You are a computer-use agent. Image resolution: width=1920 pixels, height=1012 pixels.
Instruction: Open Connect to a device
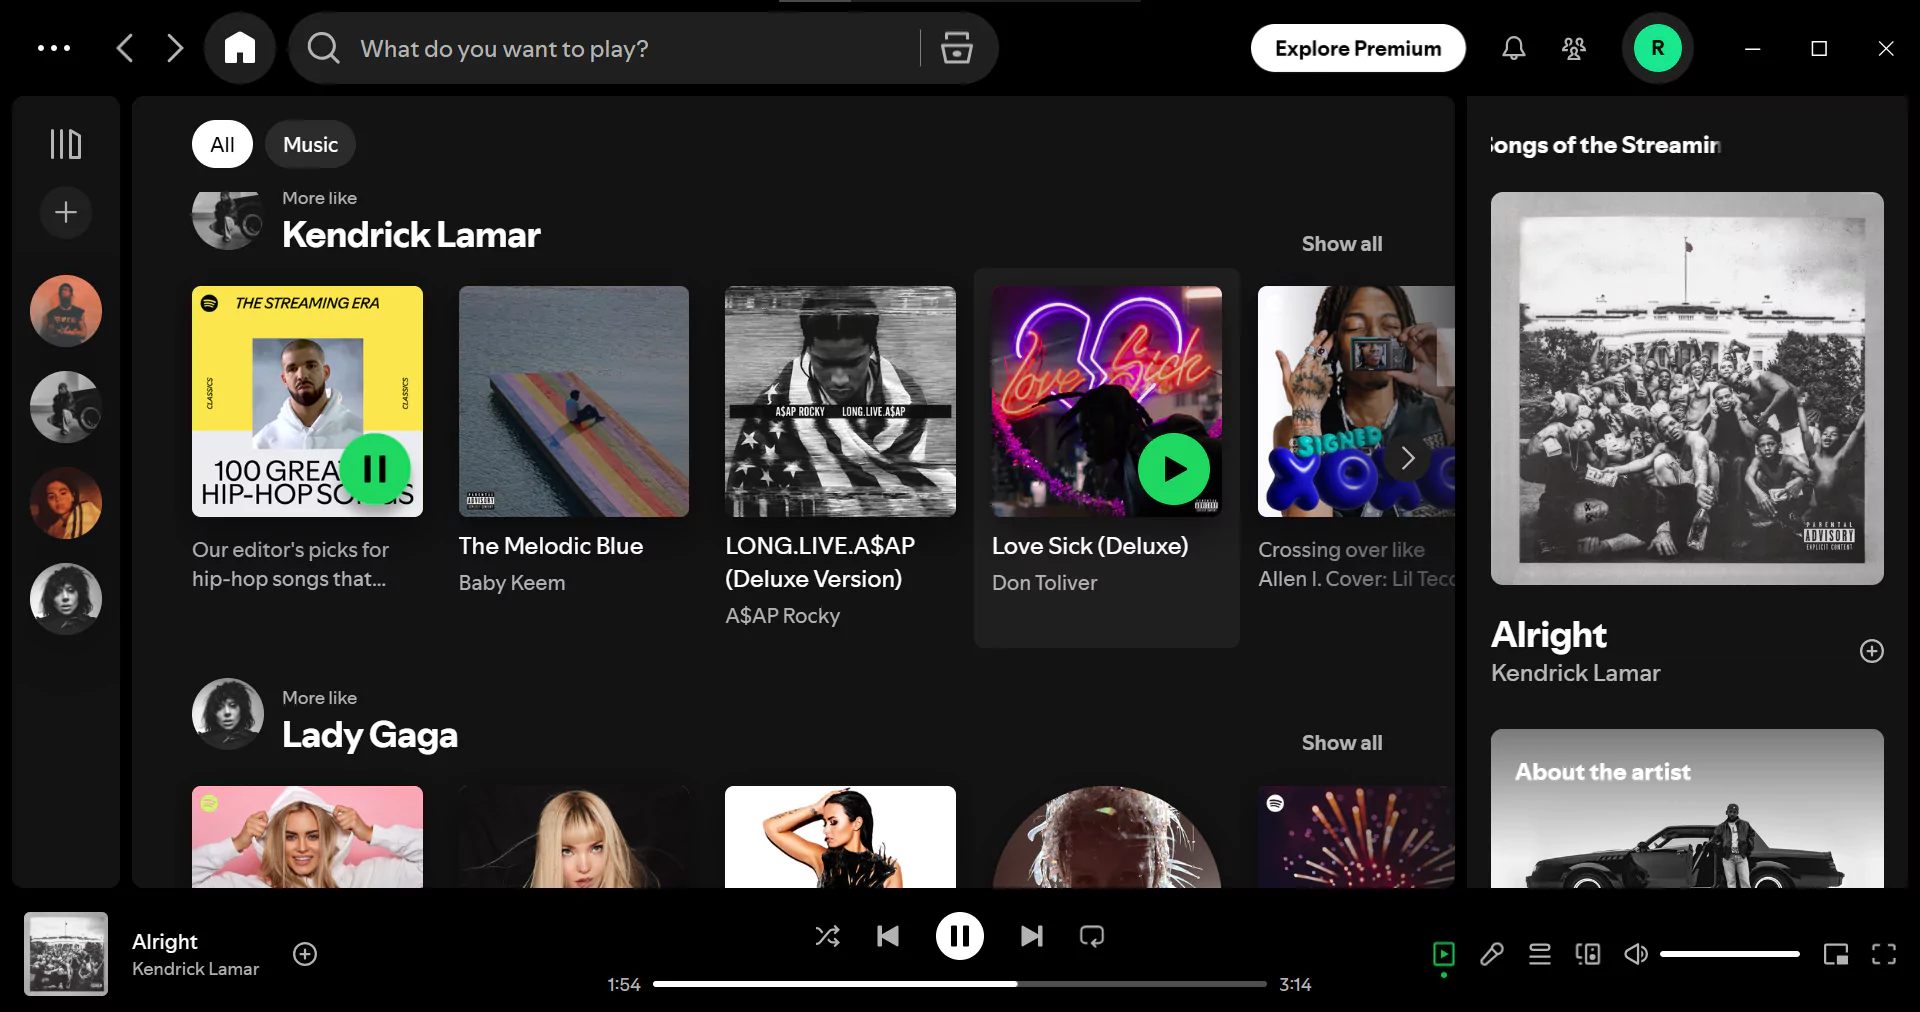pos(1588,954)
